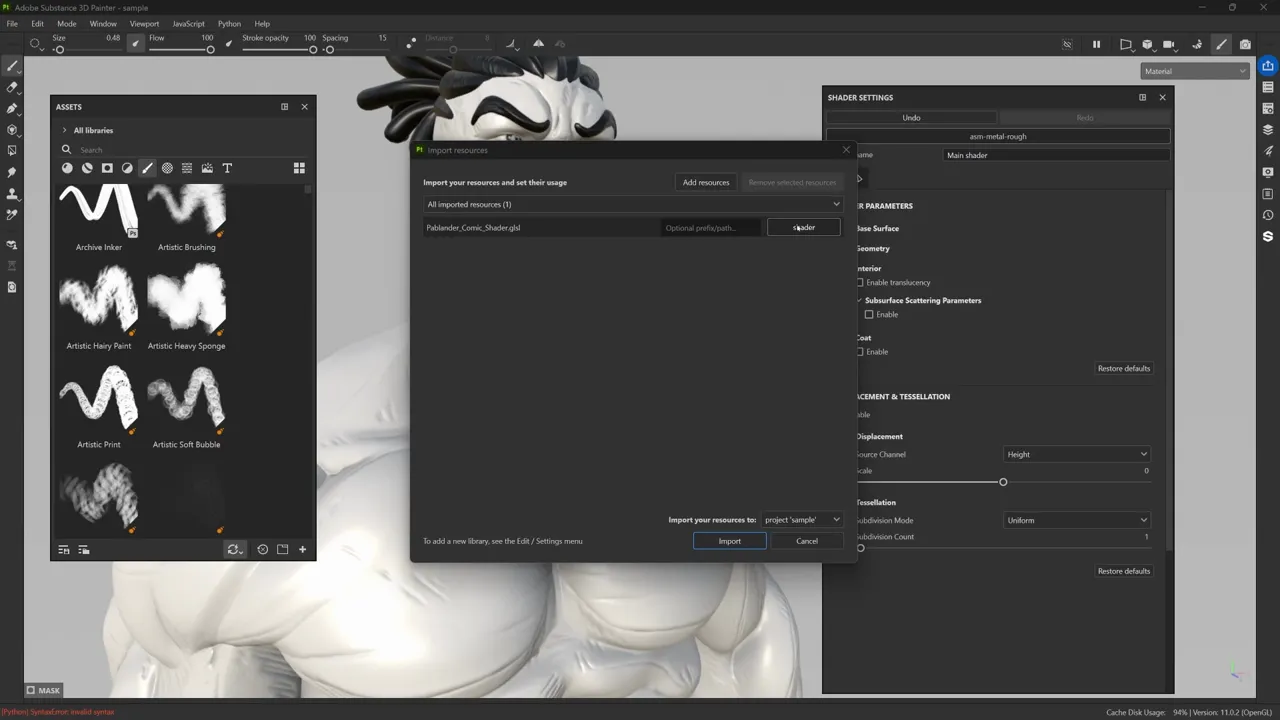Import the Pablander_Comic_Shader.glsl resource
The width and height of the screenshot is (1280, 720).
729,540
